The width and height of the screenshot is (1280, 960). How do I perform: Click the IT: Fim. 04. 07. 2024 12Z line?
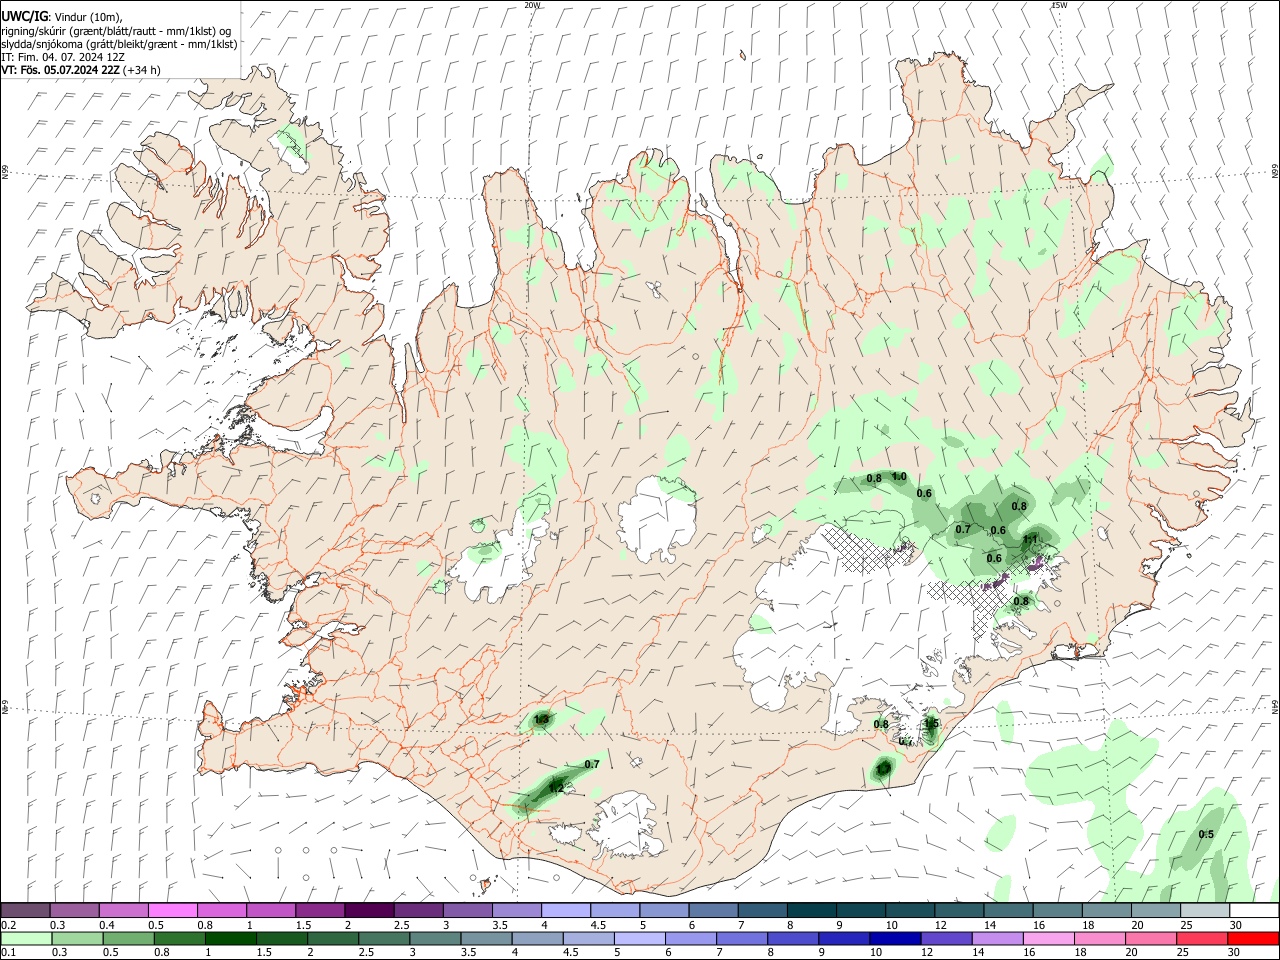(x=61, y=57)
